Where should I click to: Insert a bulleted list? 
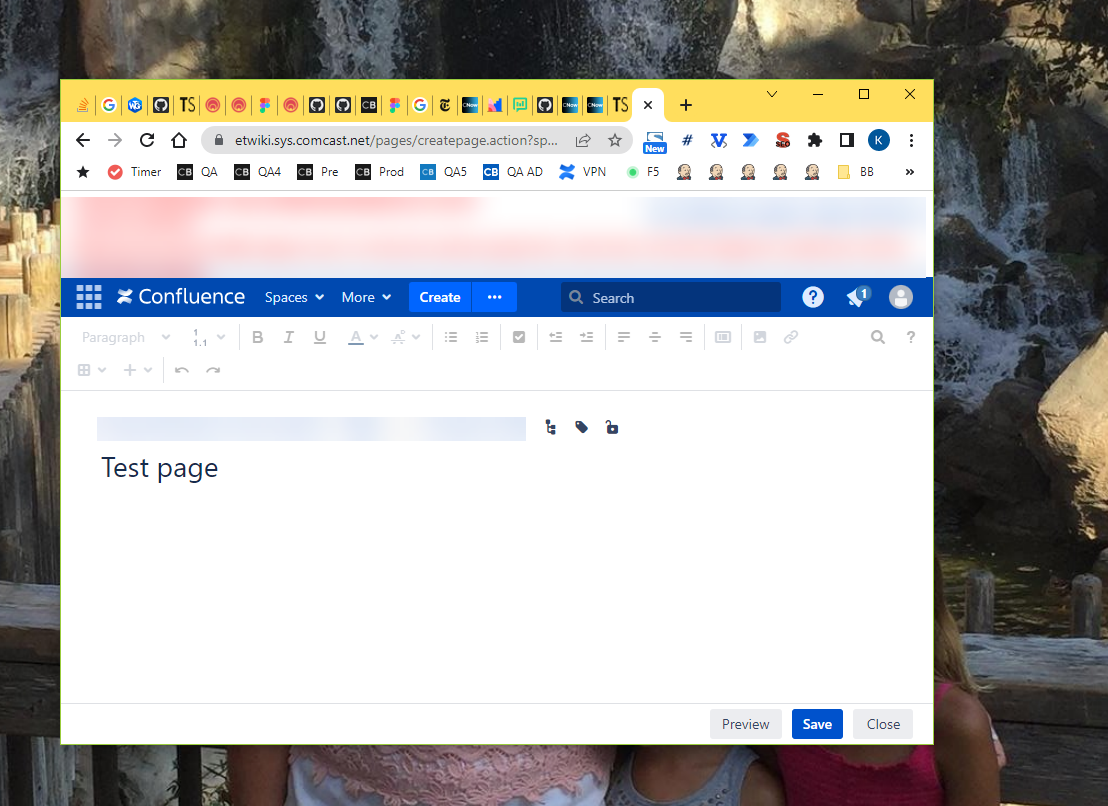click(x=451, y=337)
